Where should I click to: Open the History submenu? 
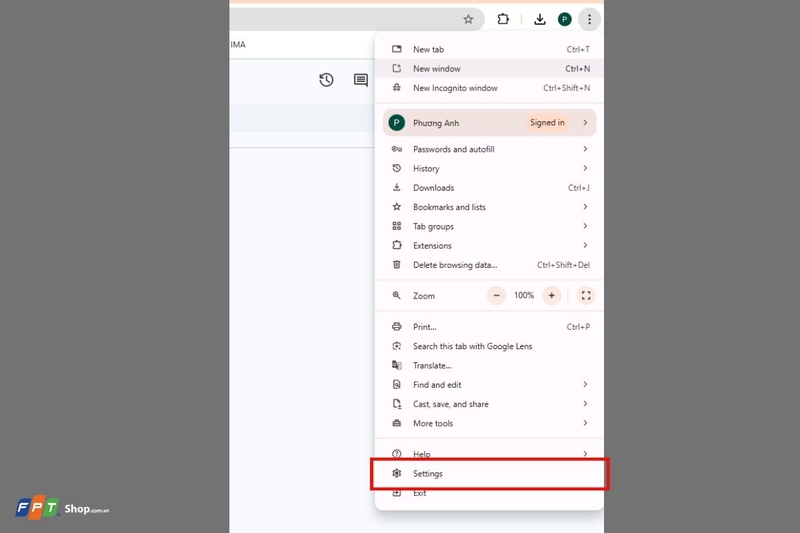pos(489,169)
